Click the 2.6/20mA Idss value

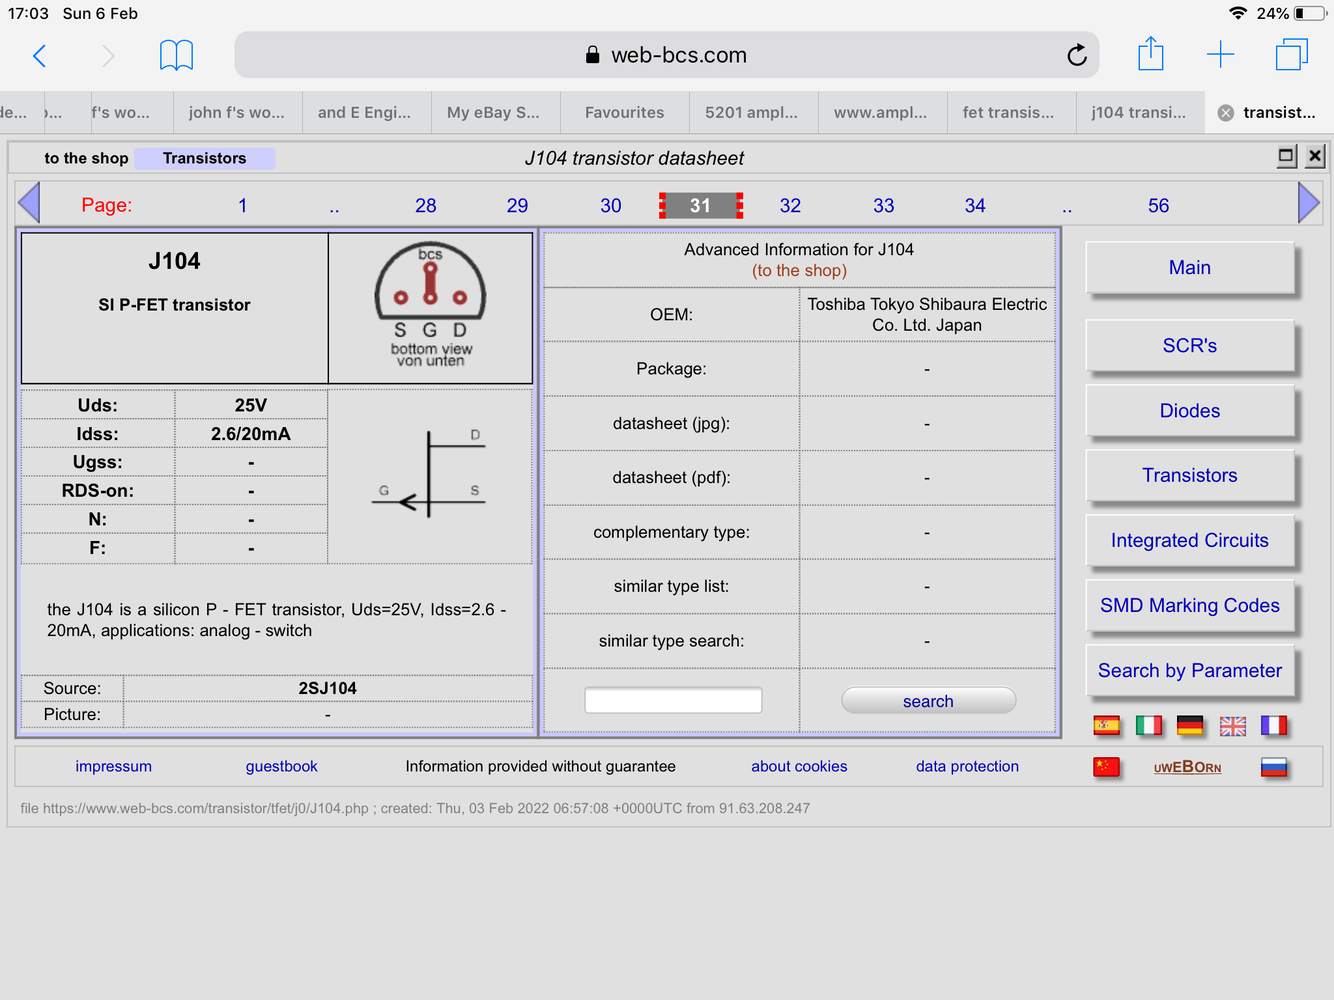[x=251, y=434]
